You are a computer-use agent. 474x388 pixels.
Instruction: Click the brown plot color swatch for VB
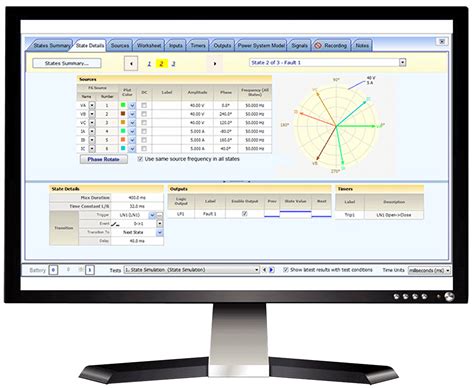[123, 114]
